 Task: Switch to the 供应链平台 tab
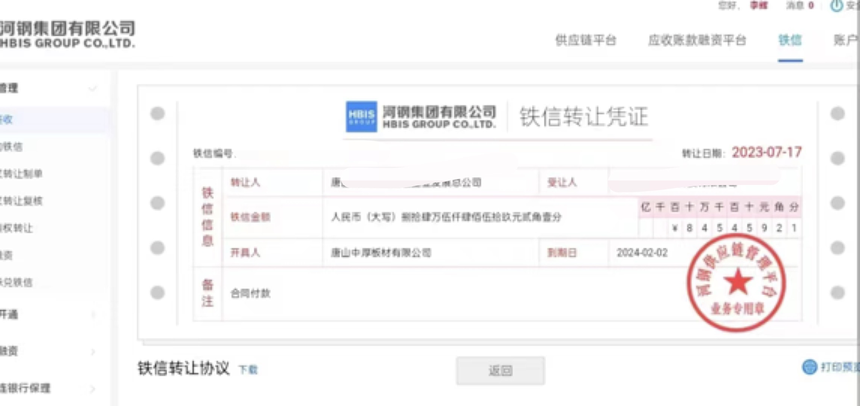click(x=586, y=40)
